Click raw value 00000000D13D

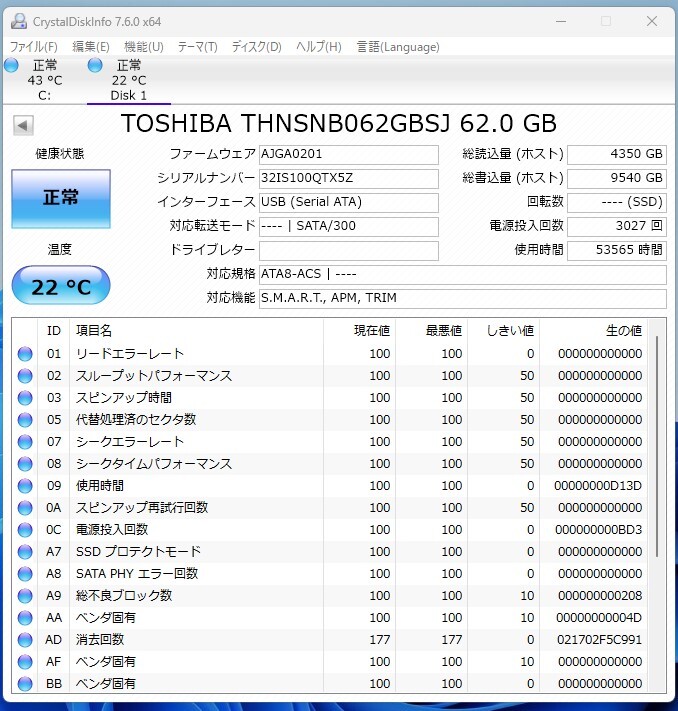(598, 486)
